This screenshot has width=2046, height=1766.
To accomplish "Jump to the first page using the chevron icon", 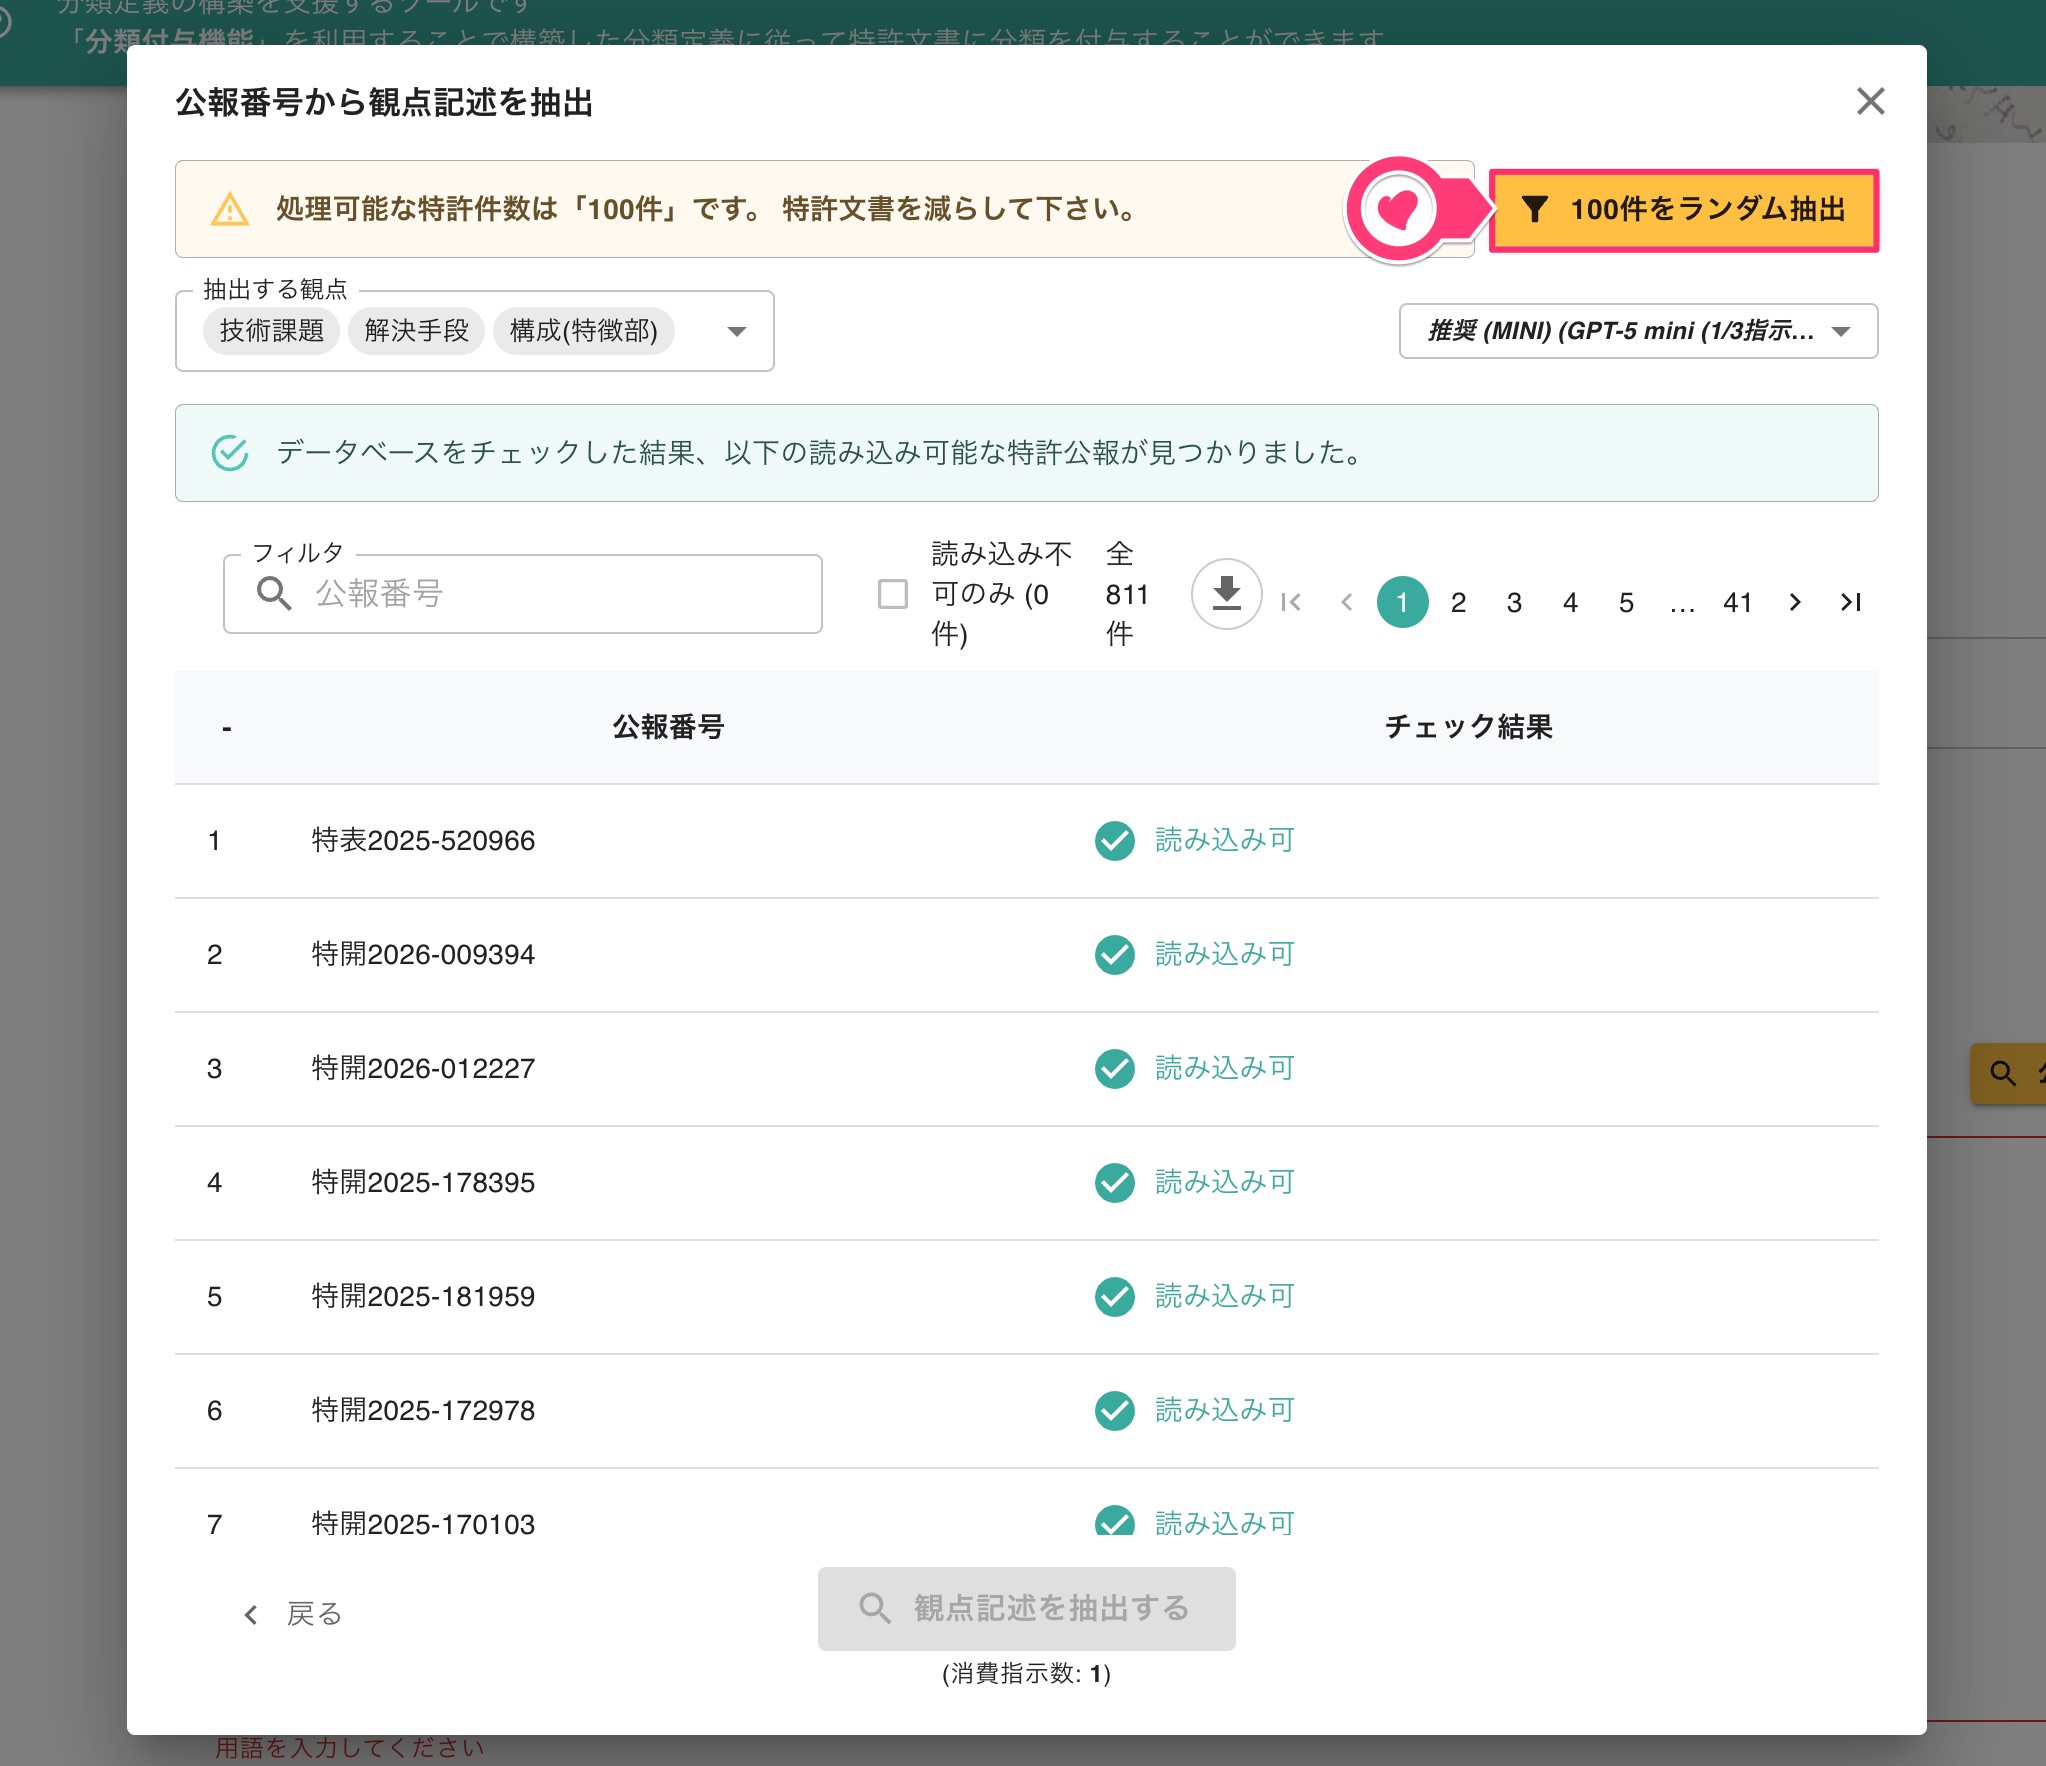I will click(1292, 602).
